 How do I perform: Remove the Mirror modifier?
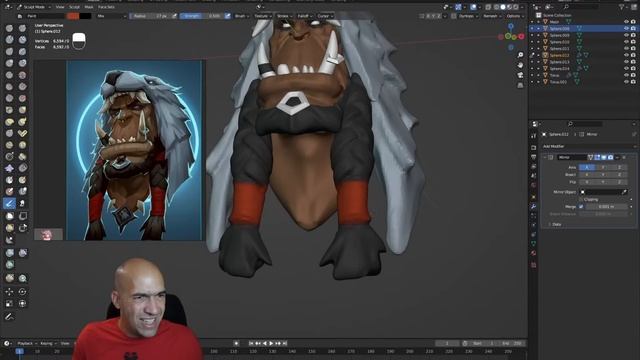click(624, 158)
